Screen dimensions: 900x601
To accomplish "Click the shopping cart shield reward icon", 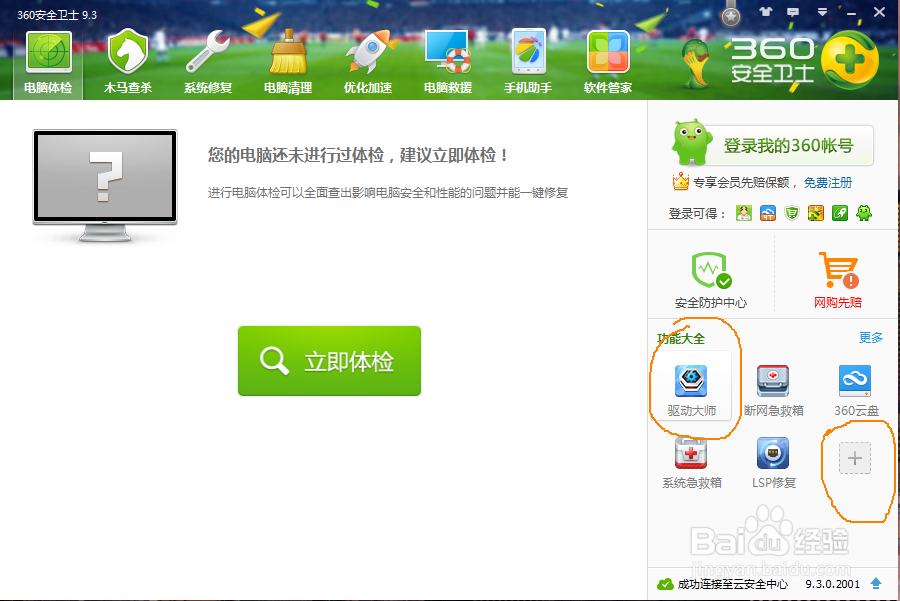I will click(792, 214).
